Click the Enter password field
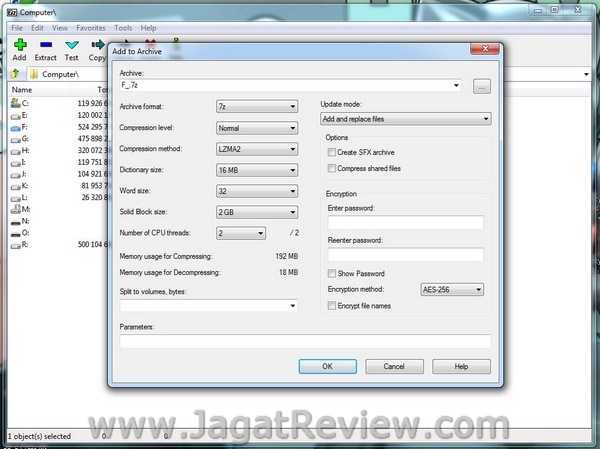 click(405, 223)
